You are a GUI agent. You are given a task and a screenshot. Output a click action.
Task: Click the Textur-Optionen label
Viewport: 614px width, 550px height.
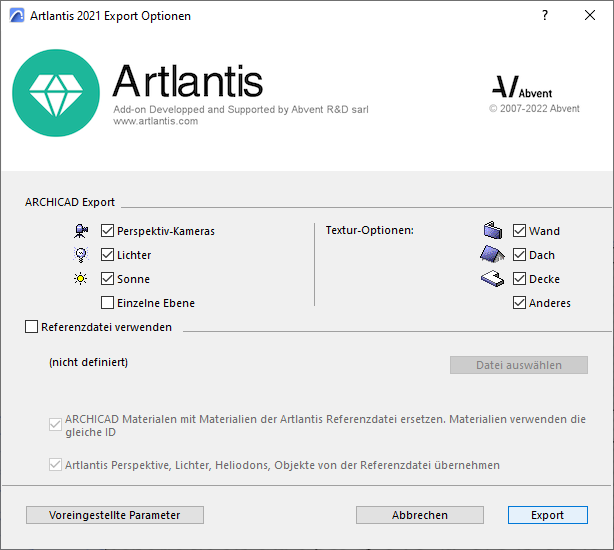tap(370, 230)
